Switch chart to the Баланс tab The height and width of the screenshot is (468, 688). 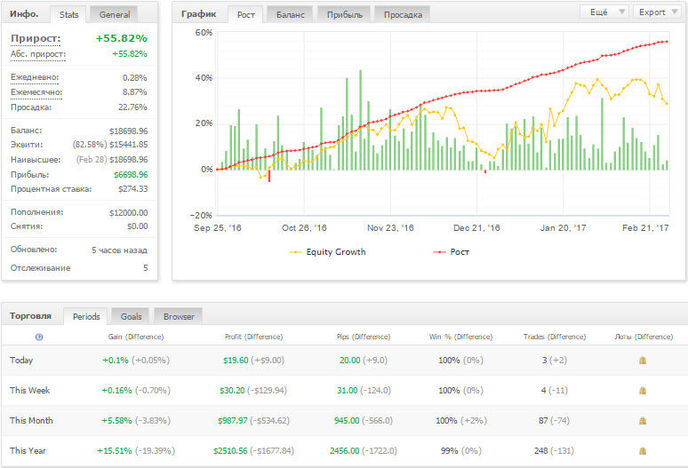[x=290, y=14]
